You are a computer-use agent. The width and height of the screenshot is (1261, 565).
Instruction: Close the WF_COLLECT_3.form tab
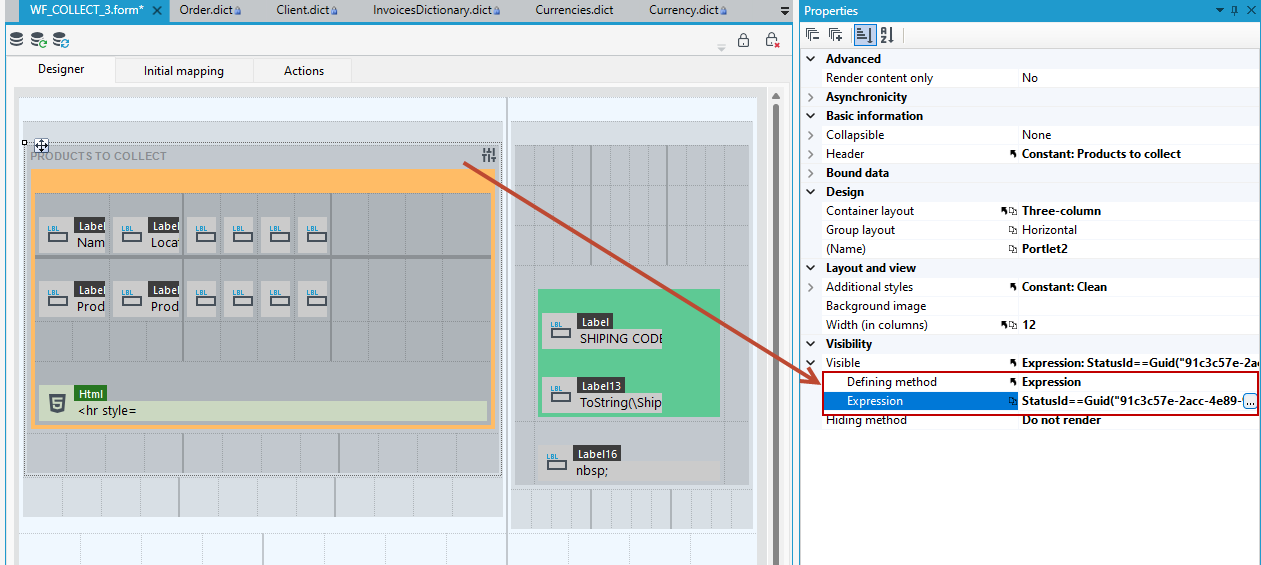click(x=157, y=10)
